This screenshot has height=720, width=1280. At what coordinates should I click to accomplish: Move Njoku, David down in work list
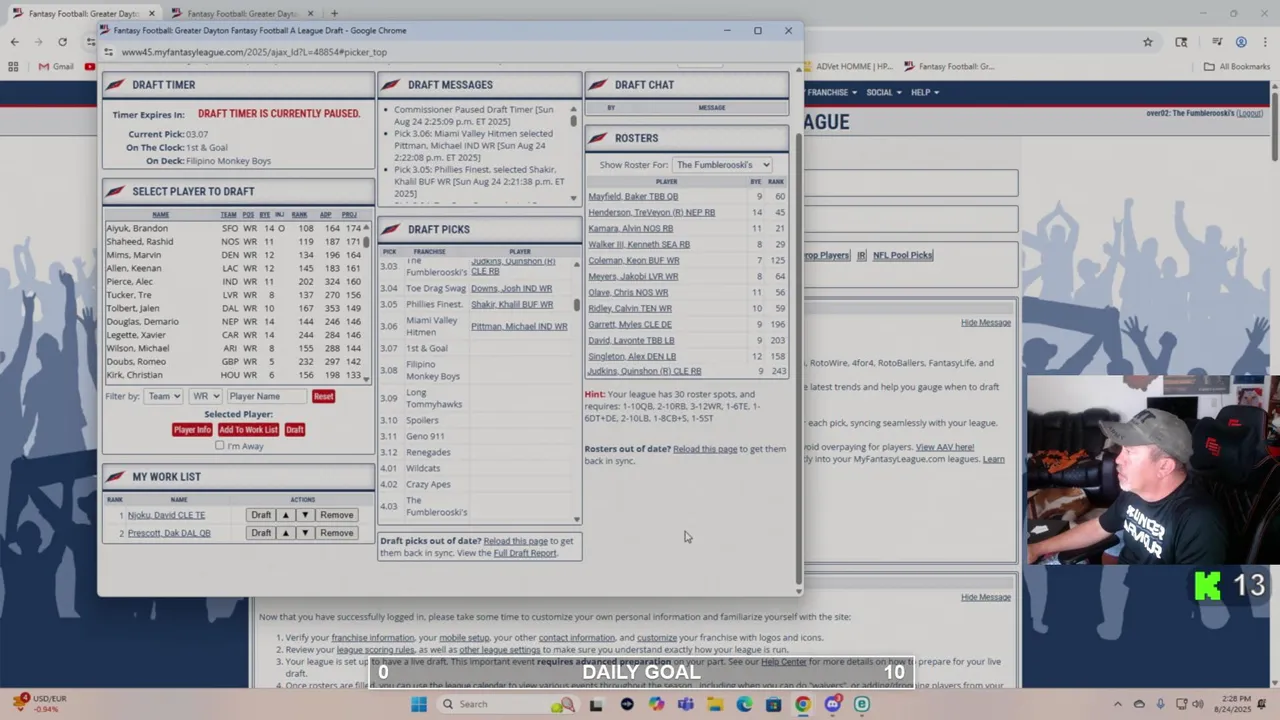pyautogui.click(x=305, y=515)
